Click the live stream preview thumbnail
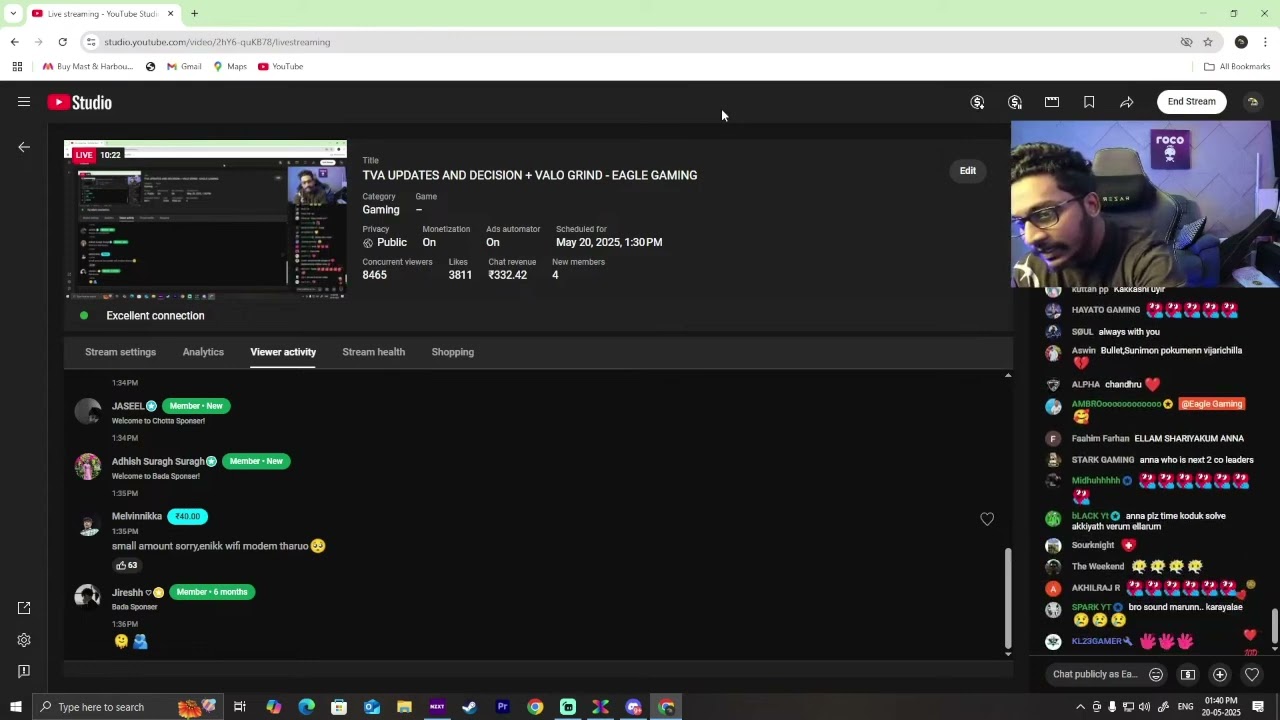Image resolution: width=1280 pixels, height=720 pixels. [205, 220]
